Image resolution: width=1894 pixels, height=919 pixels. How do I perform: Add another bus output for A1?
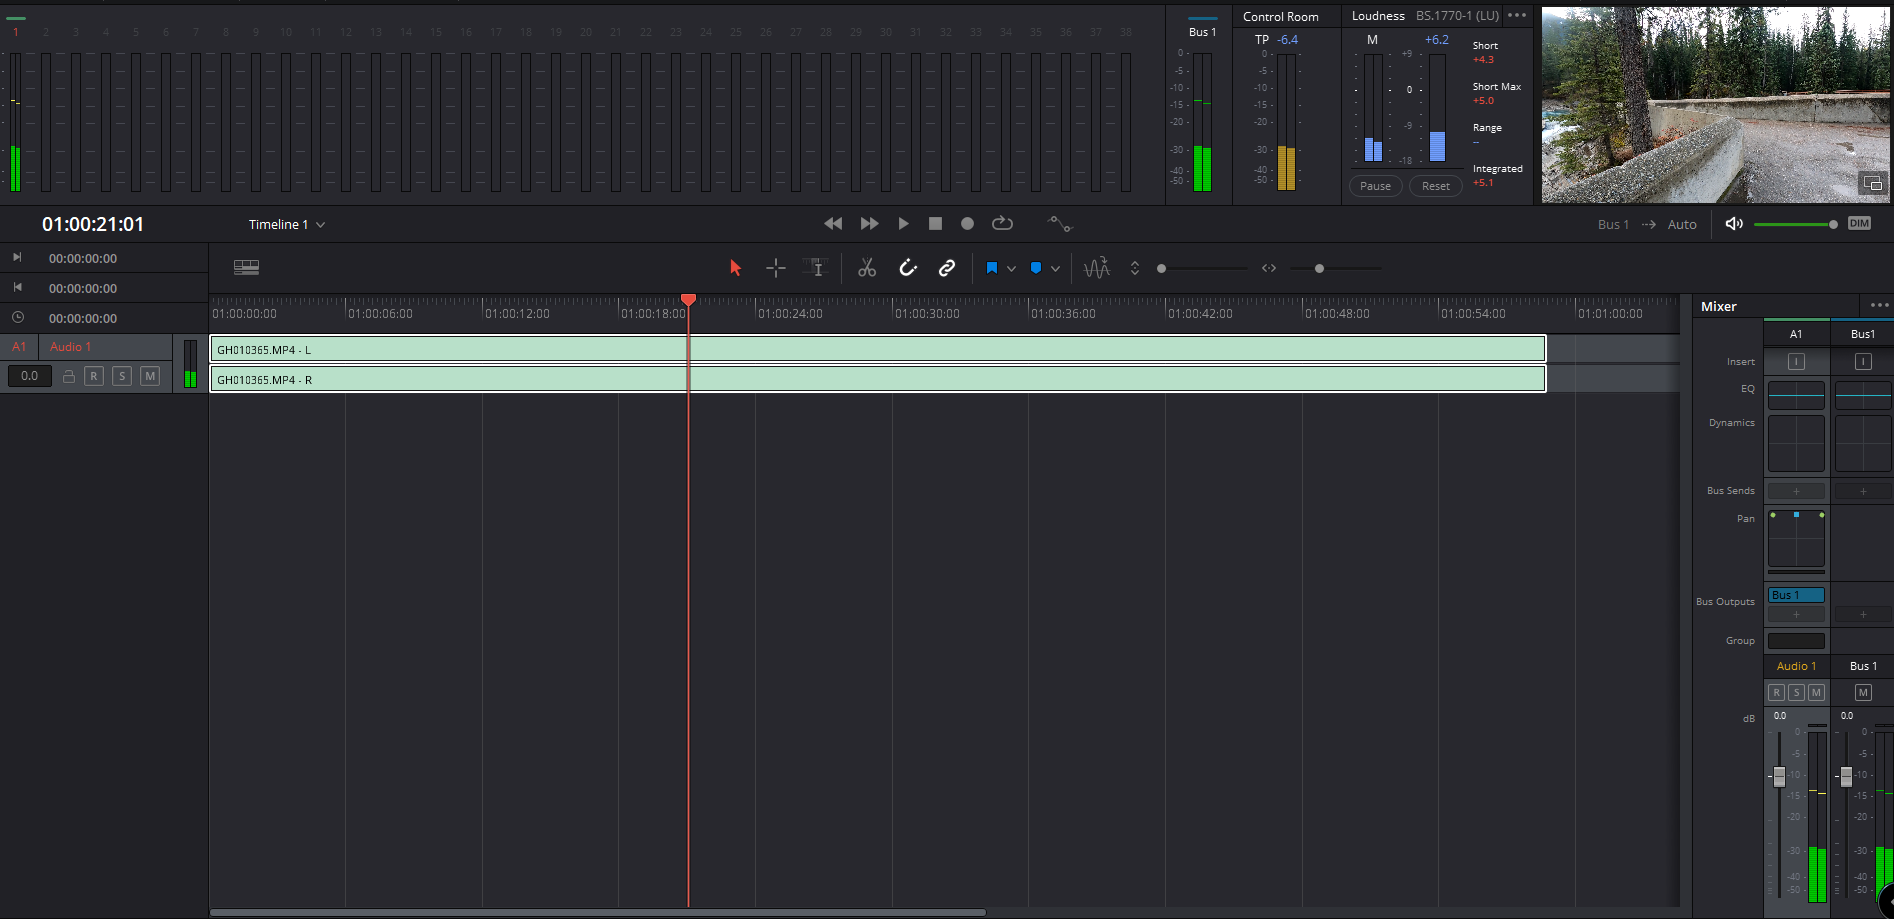pos(1796,614)
